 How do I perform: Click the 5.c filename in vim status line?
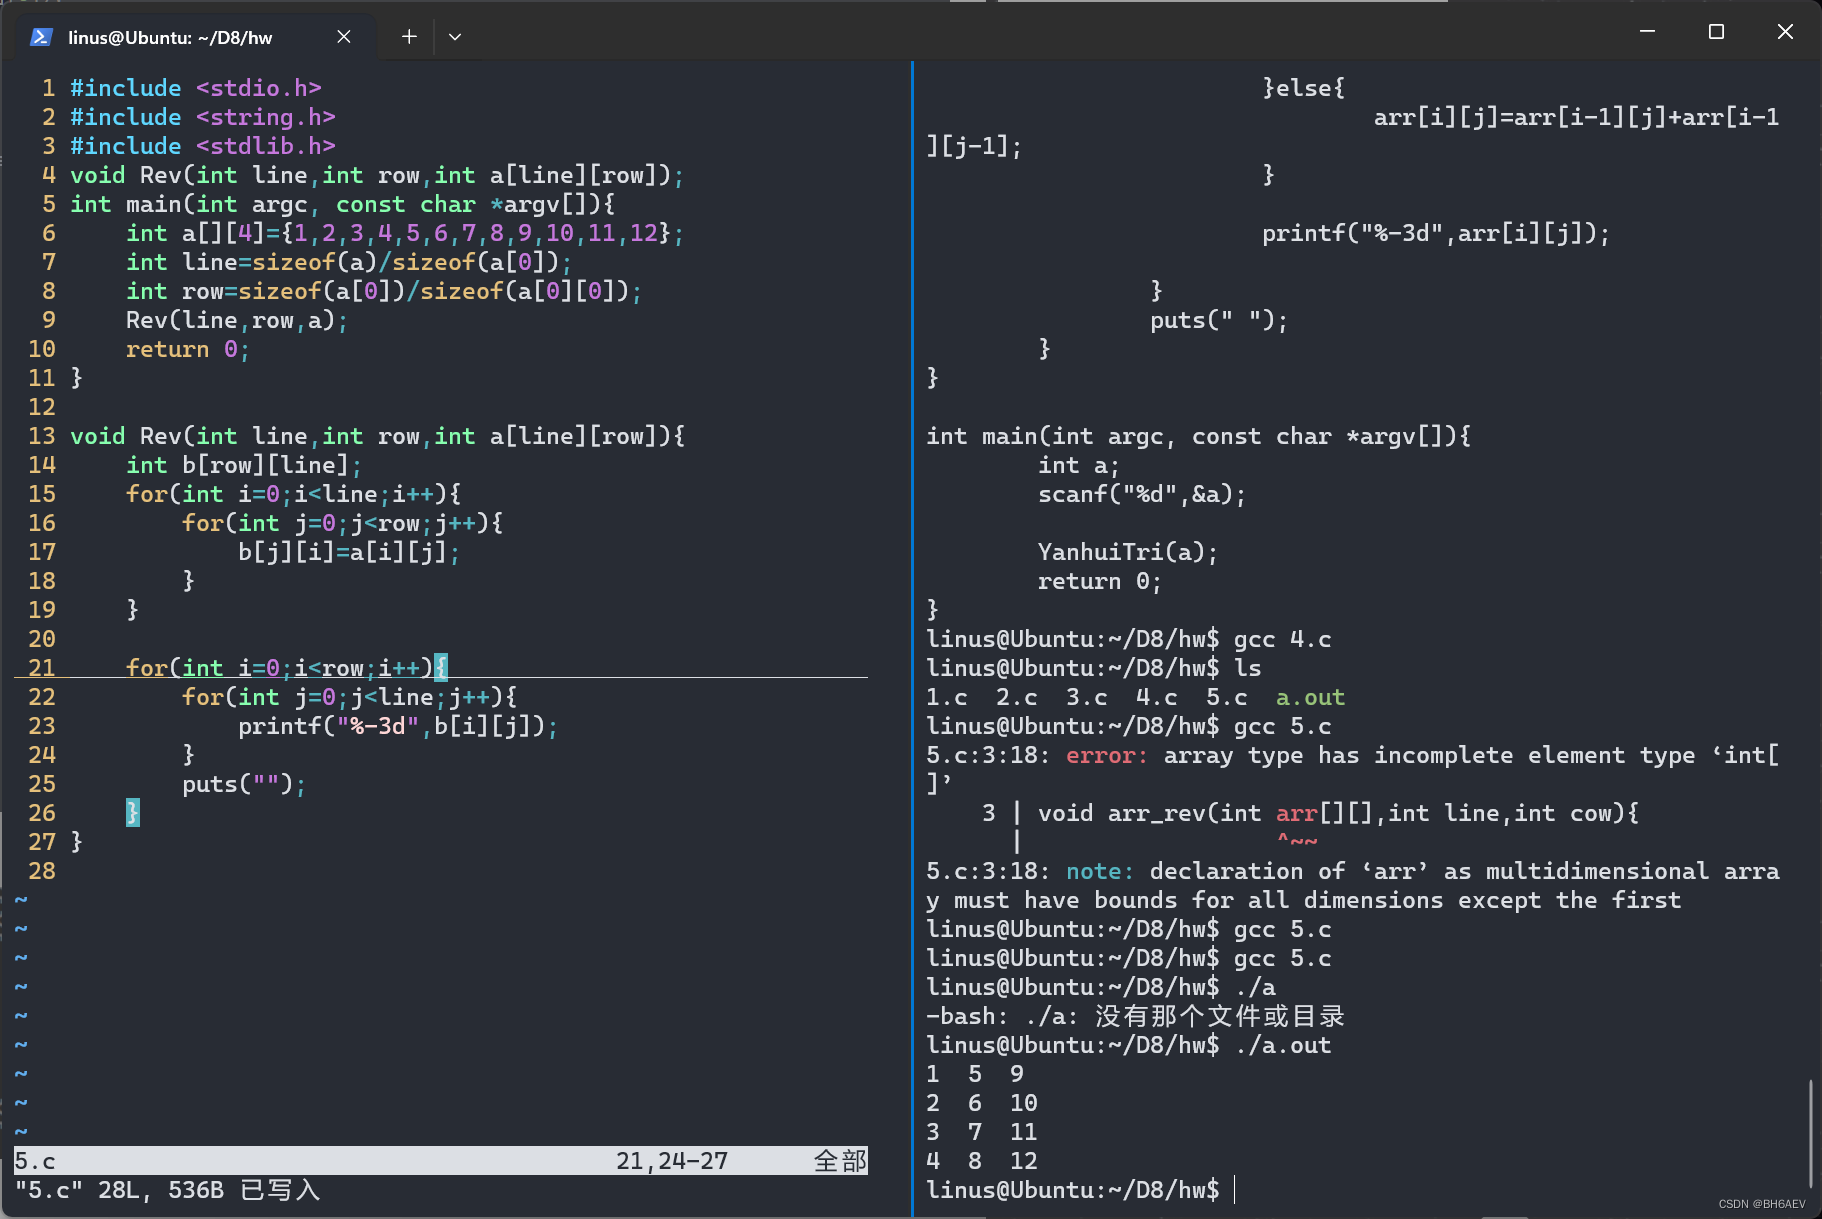pos(35,1161)
